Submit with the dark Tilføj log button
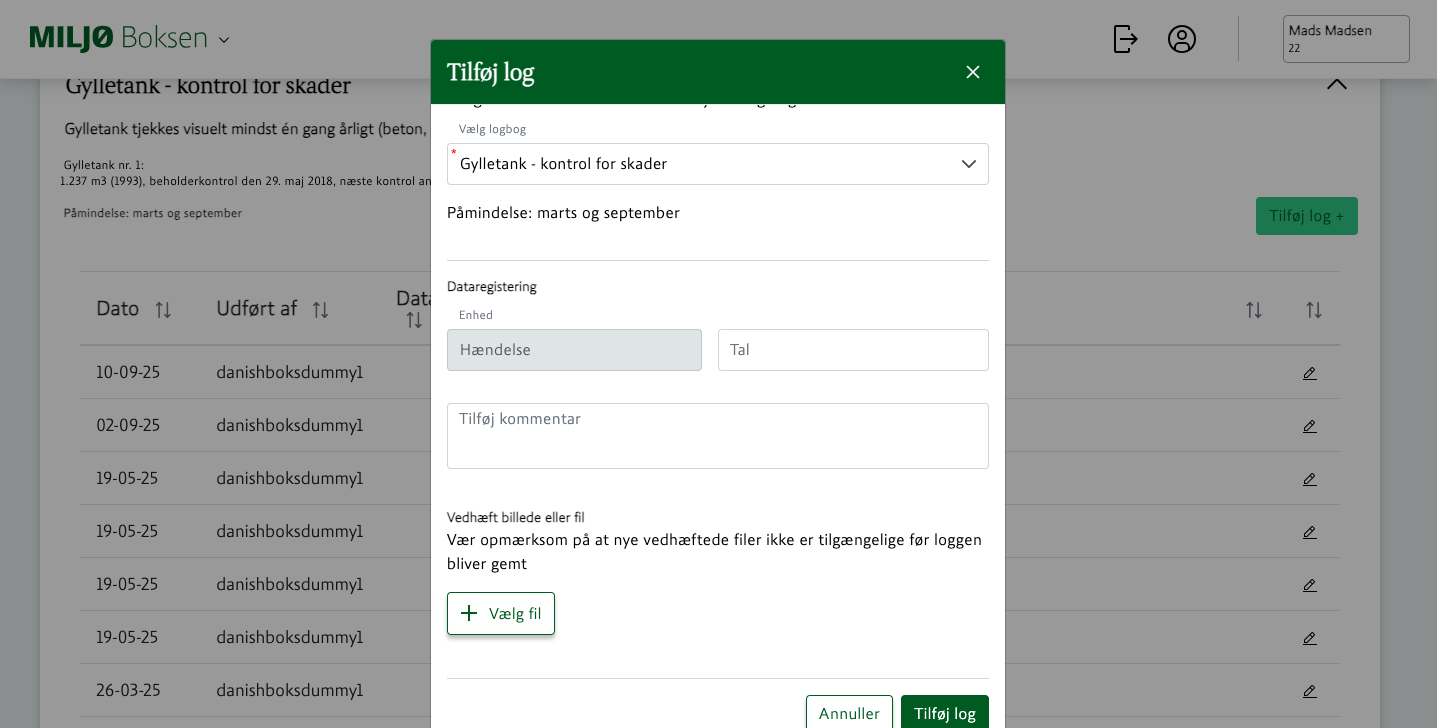 click(x=944, y=712)
